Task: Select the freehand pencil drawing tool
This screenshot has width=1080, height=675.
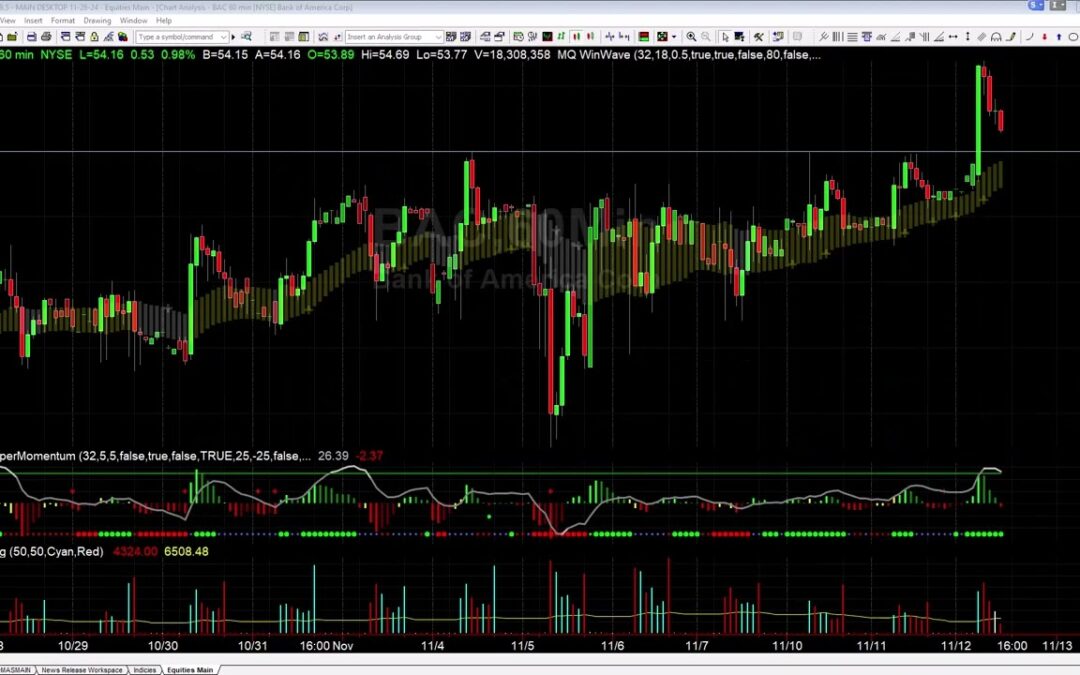Action: click(1011, 36)
